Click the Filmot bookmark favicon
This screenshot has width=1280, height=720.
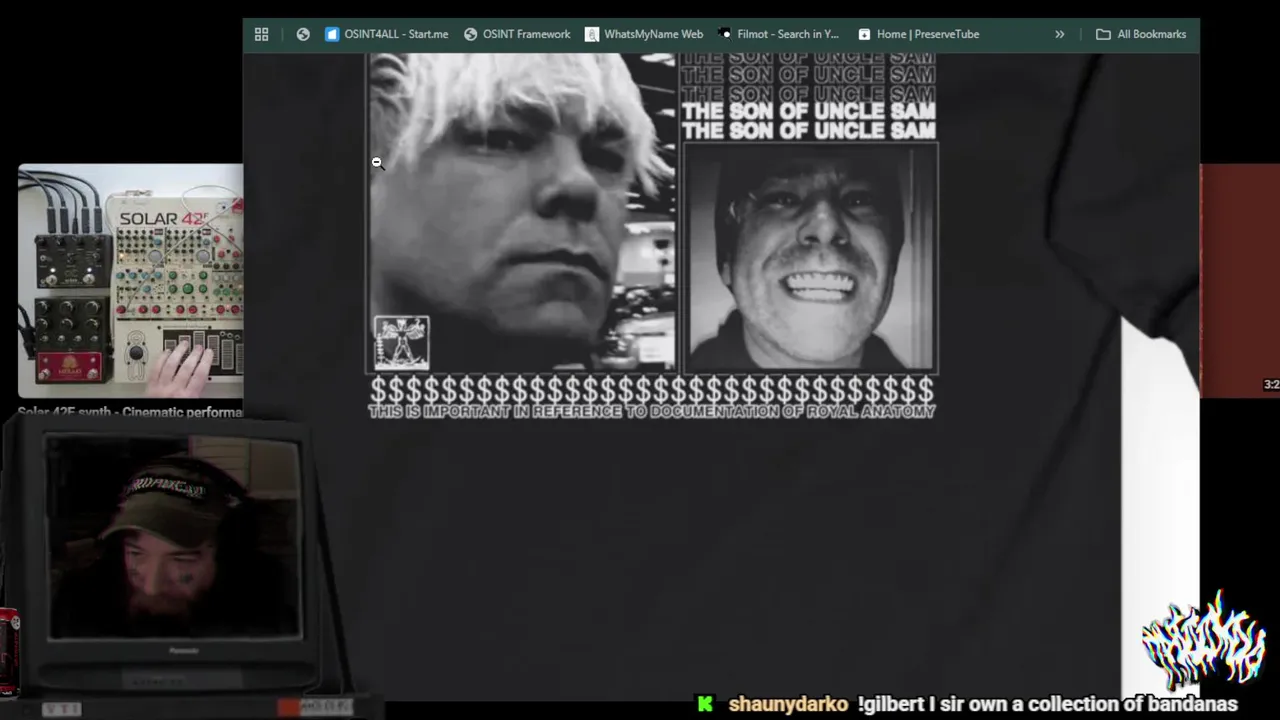pyautogui.click(x=725, y=34)
